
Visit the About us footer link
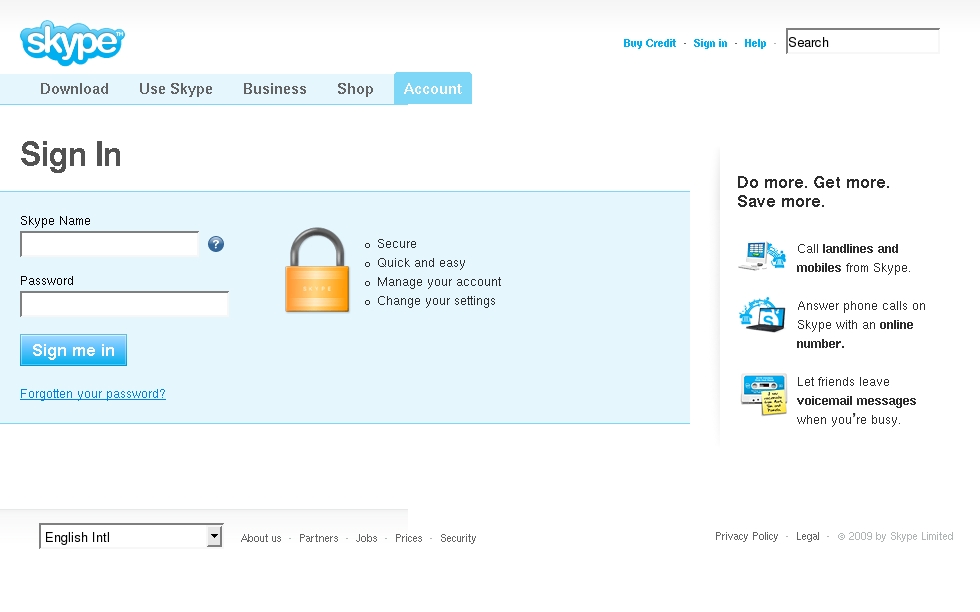pos(261,538)
